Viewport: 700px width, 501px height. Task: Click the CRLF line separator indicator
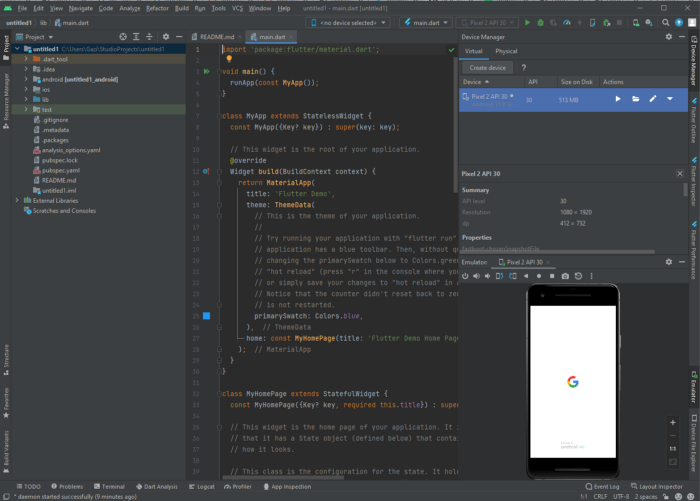click(600, 497)
